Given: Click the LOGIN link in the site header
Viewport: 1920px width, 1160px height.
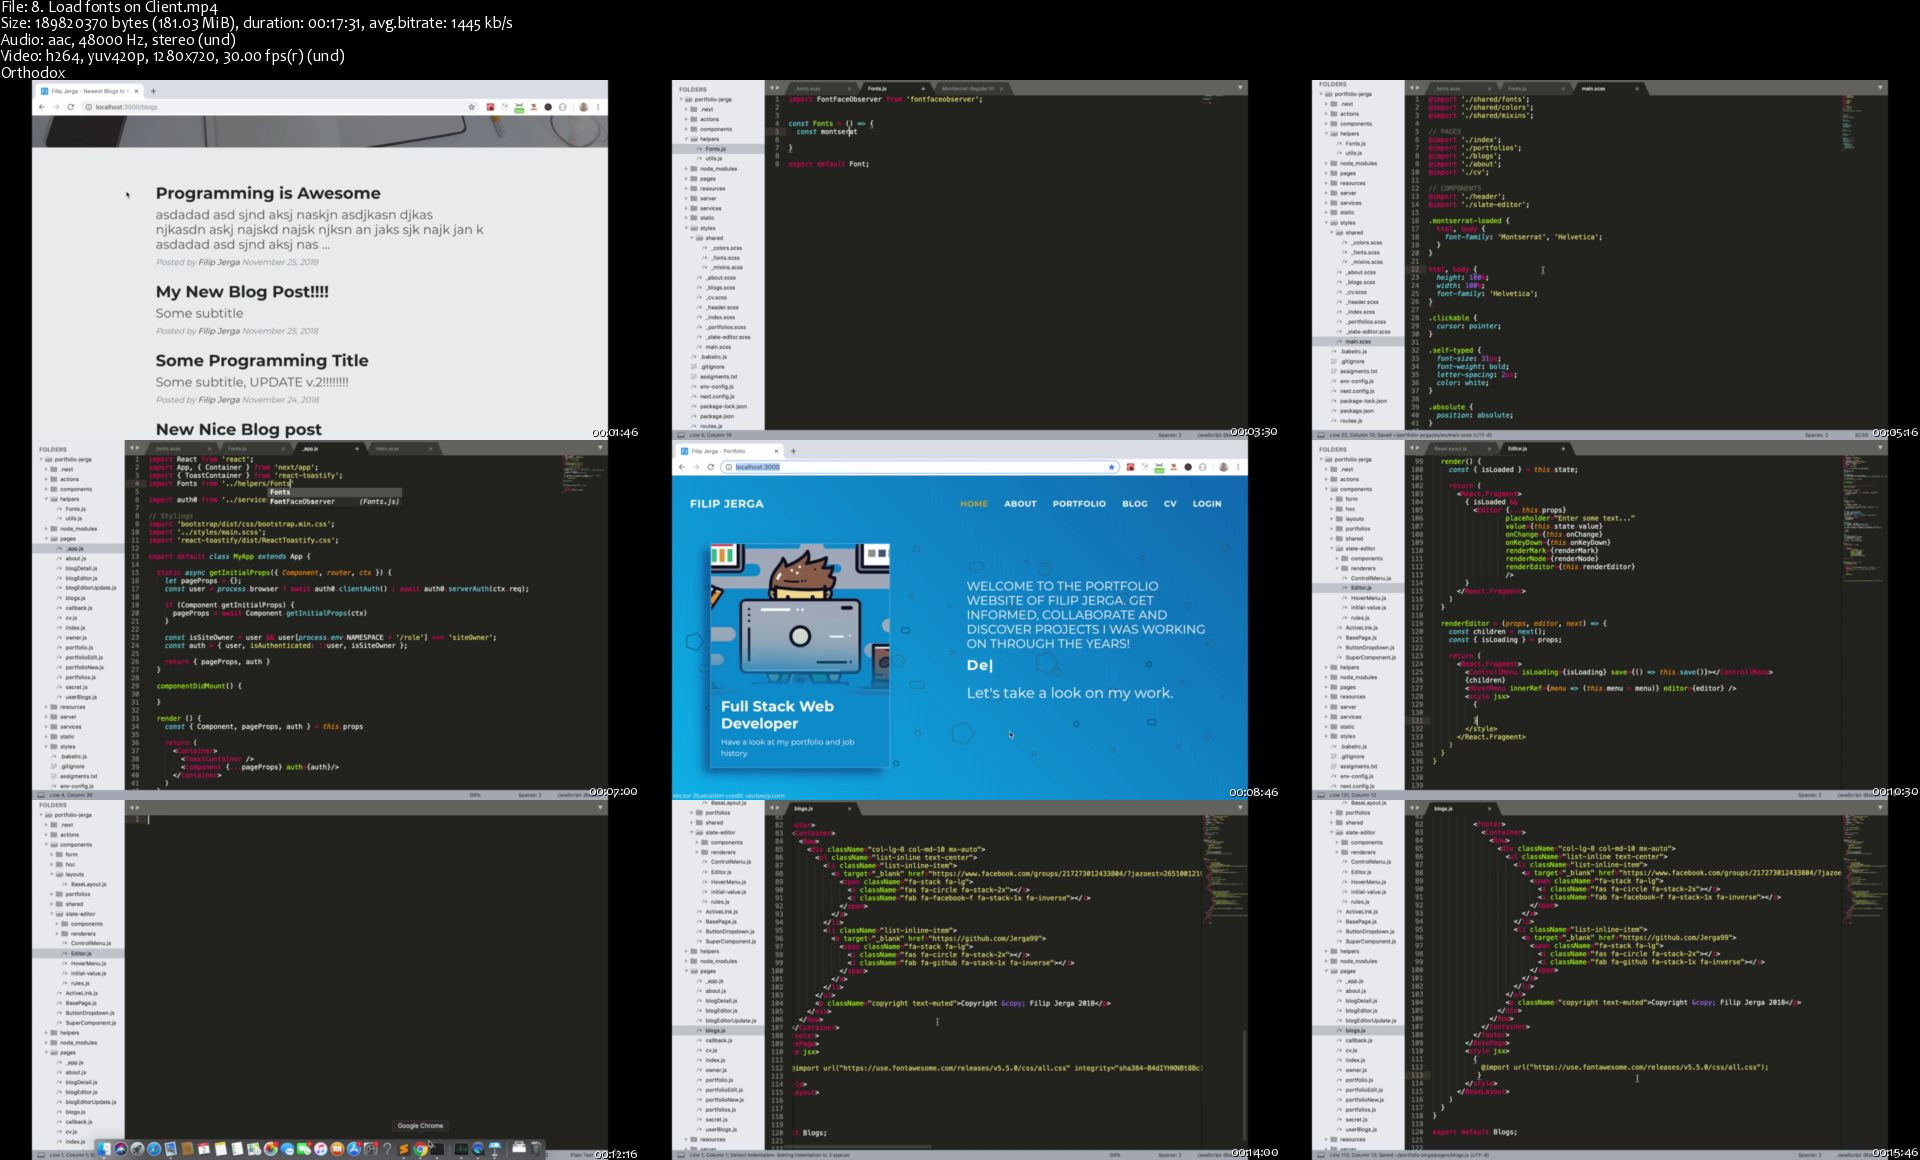Looking at the screenshot, I should (x=1206, y=504).
